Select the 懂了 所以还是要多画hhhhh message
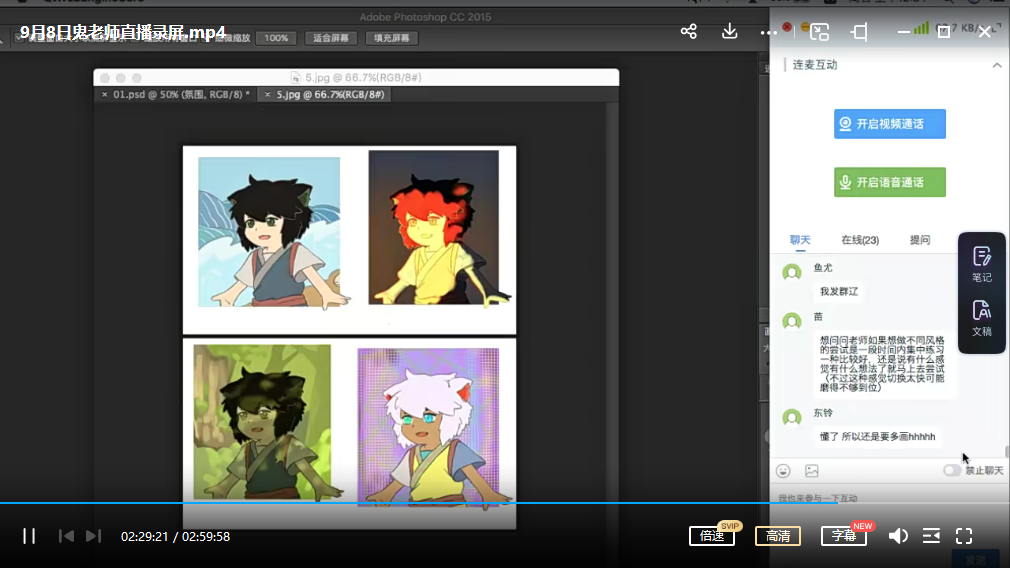This screenshot has width=1010, height=568. tap(877, 436)
